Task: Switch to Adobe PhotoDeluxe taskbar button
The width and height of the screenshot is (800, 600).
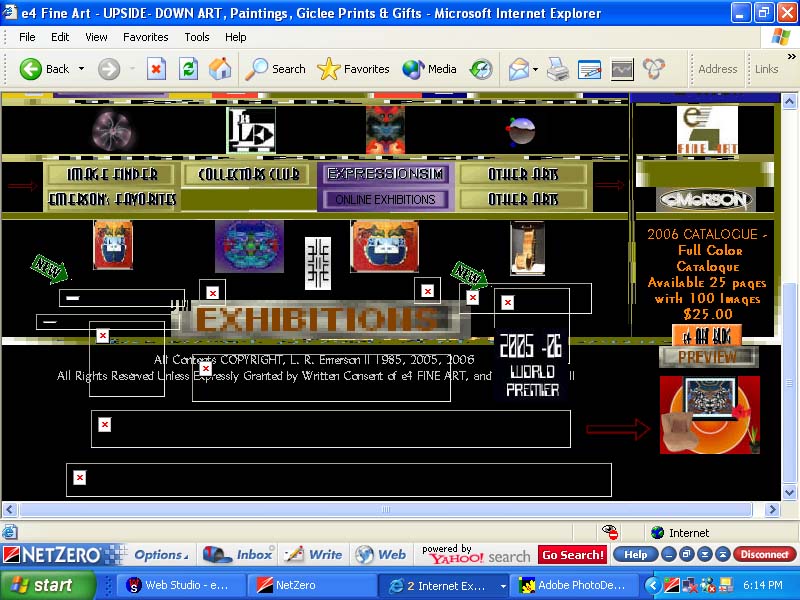Action: coord(575,585)
